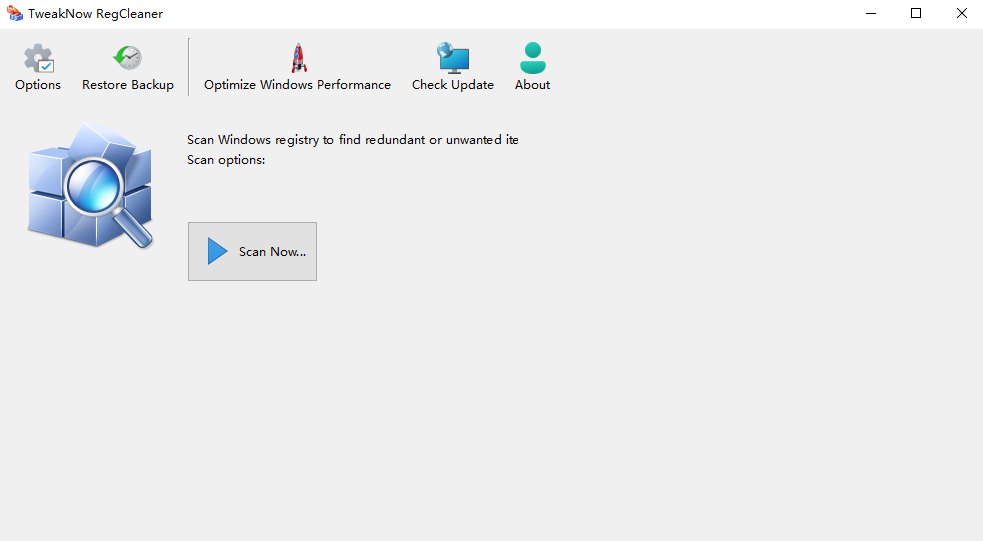The height and width of the screenshot is (541, 983).
Task: Click the 'Scan options:' label
Action: point(226,160)
